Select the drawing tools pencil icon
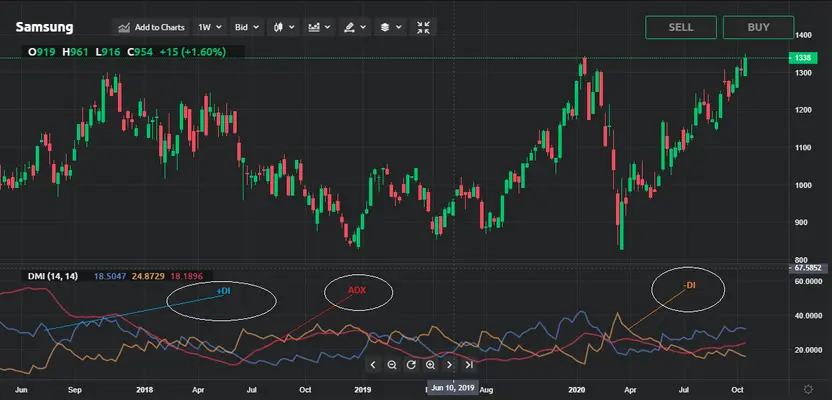 354,27
